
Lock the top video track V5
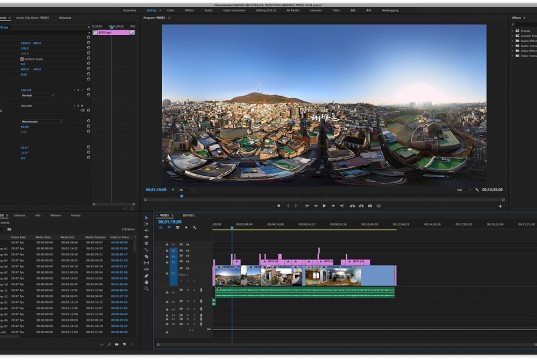tap(167, 245)
